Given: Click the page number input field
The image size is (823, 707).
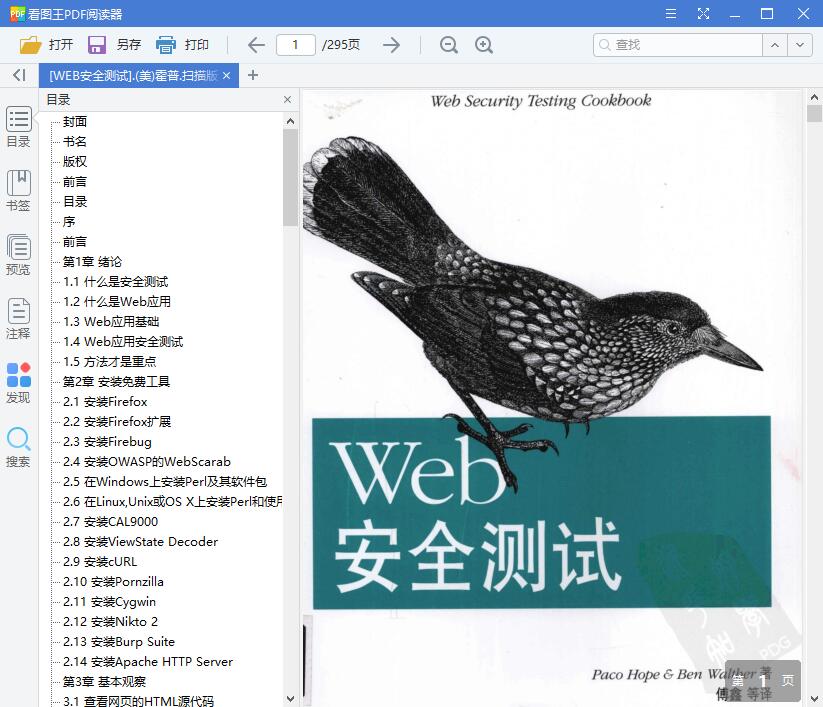Looking at the screenshot, I should pos(296,45).
